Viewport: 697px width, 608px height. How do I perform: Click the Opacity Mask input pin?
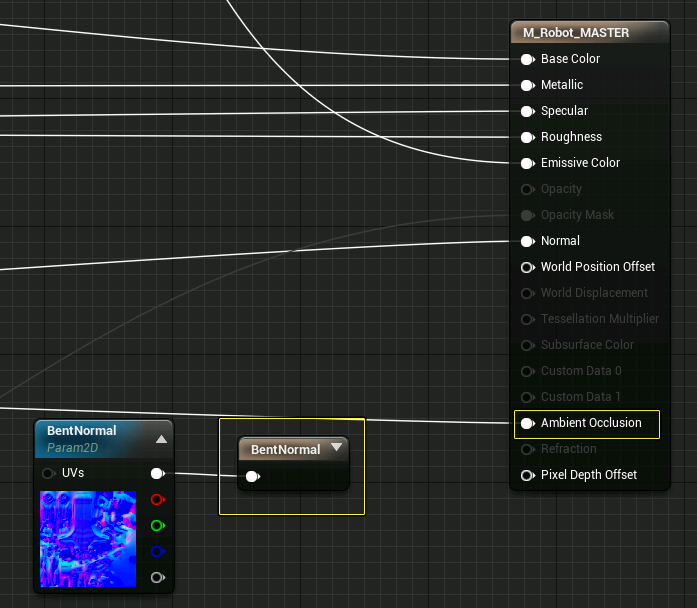[528, 216]
